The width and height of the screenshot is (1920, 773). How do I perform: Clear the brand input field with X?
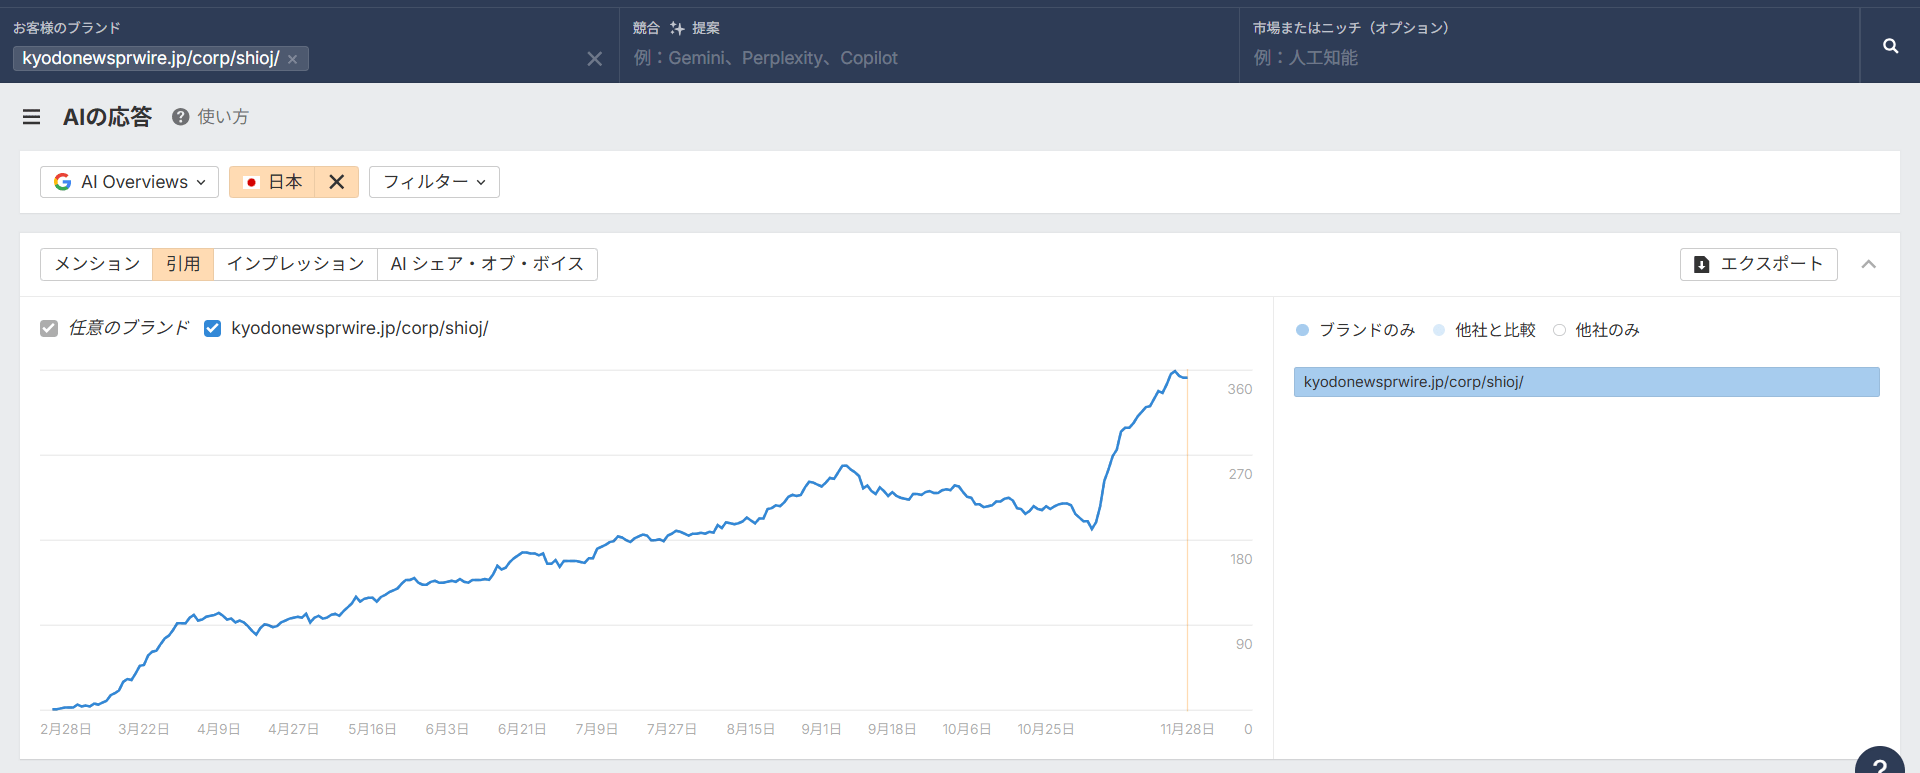[594, 59]
